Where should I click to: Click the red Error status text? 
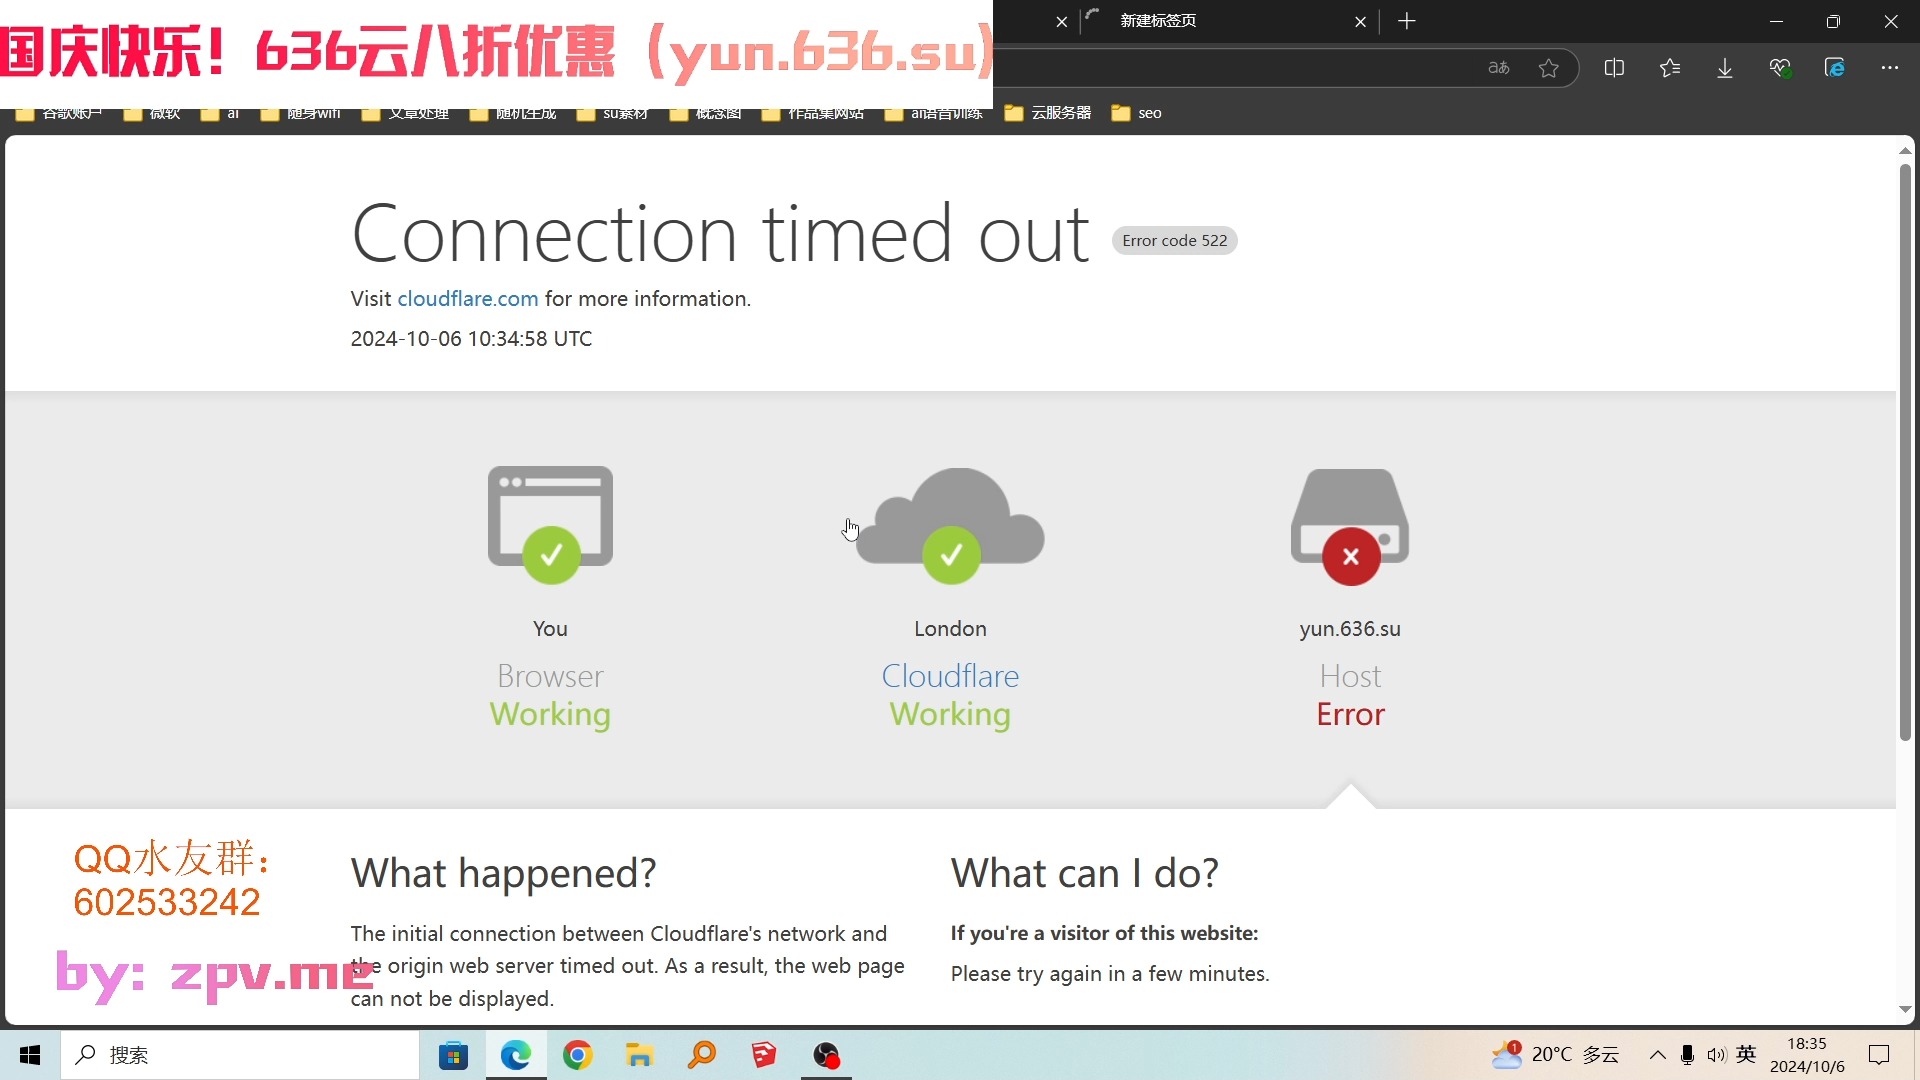tap(1350, 714)
